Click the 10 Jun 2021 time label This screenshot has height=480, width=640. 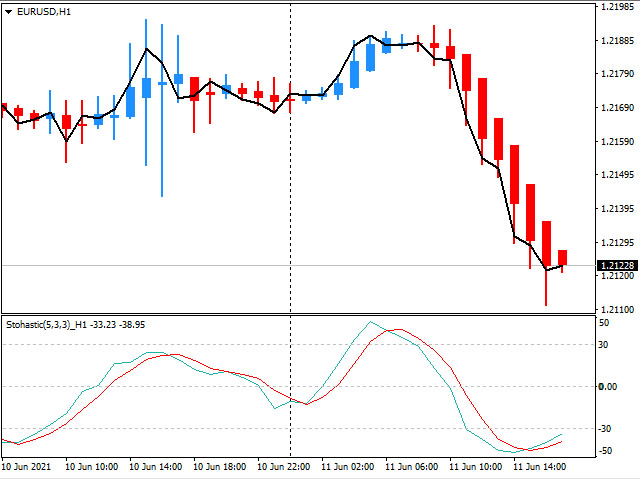[x=27, y=467]
